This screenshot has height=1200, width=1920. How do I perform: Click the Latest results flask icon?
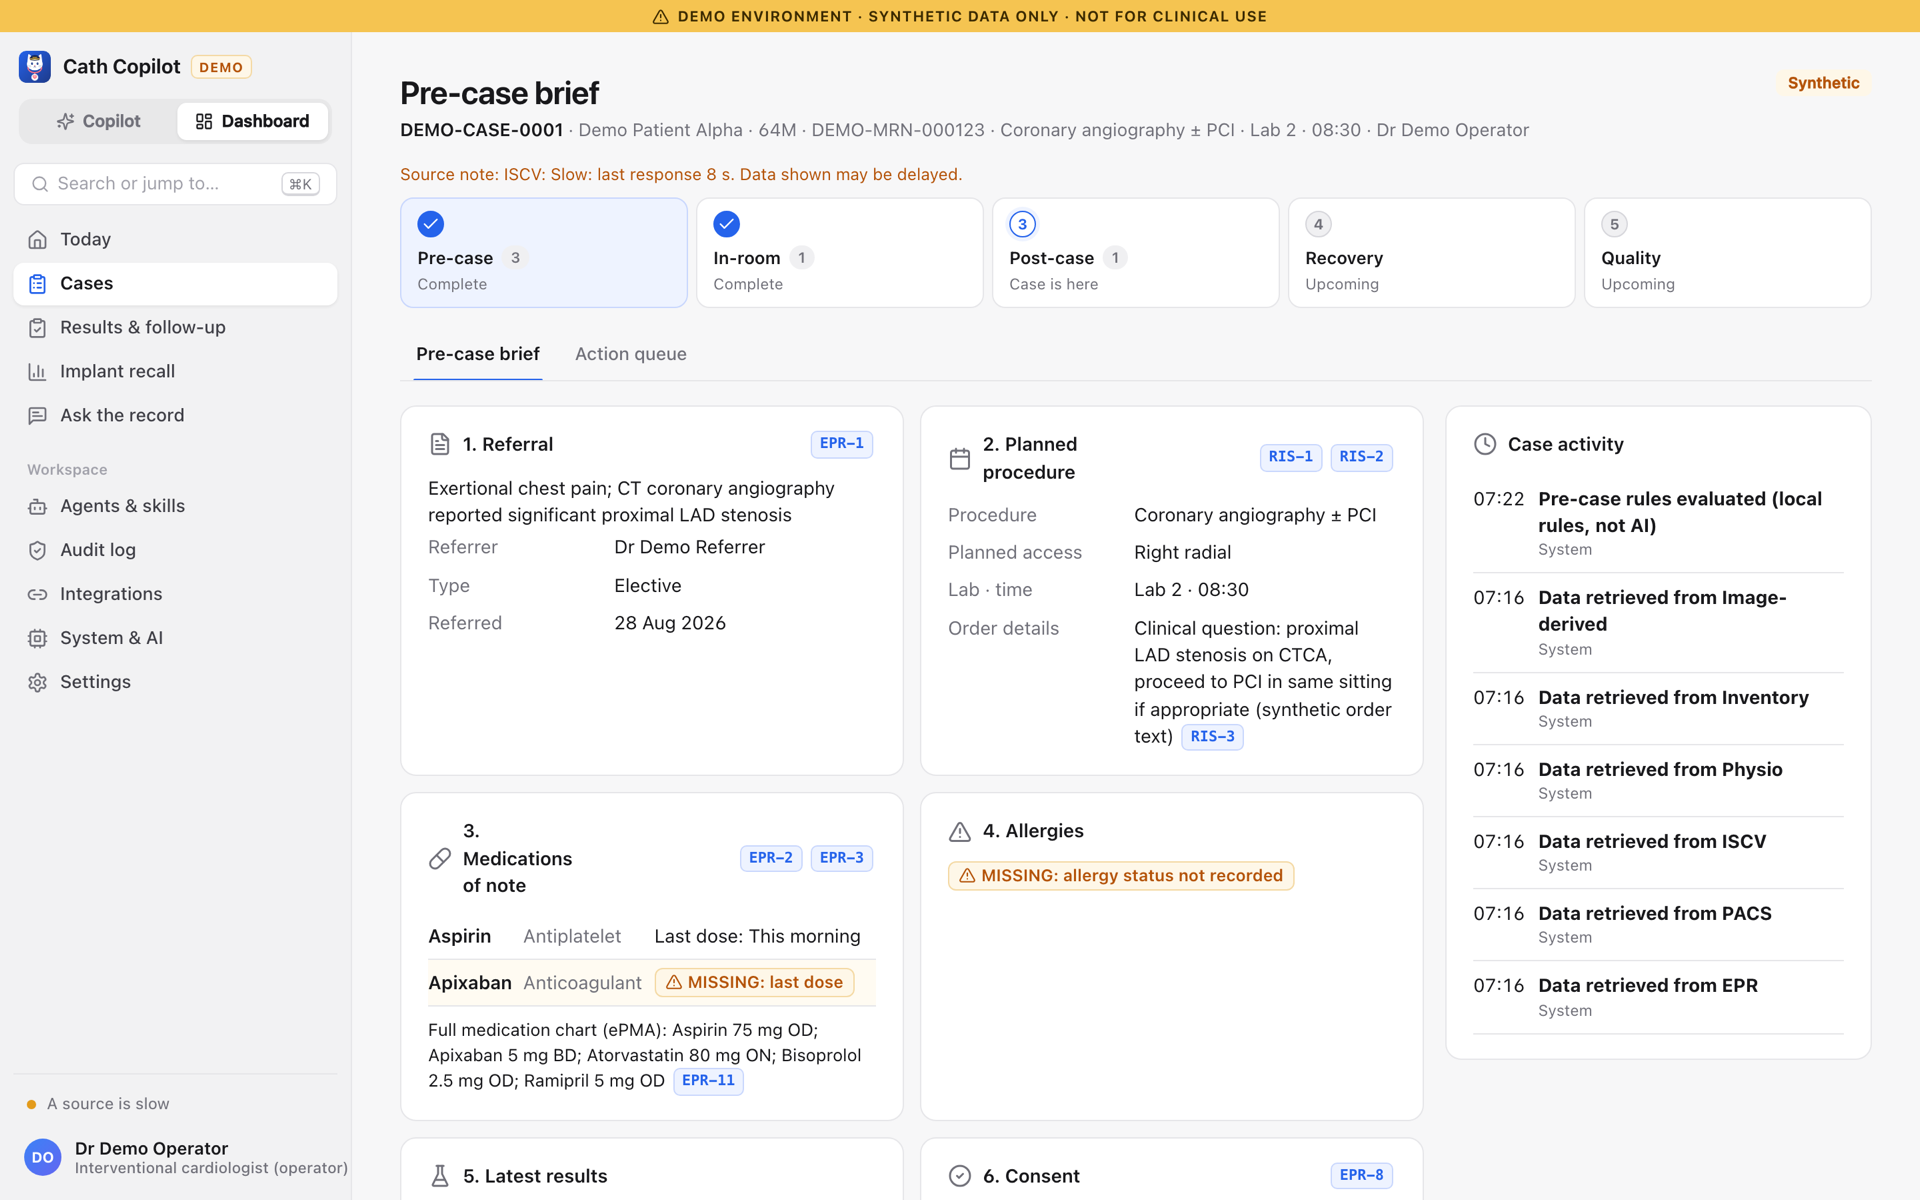click(x=440, y=1176)
